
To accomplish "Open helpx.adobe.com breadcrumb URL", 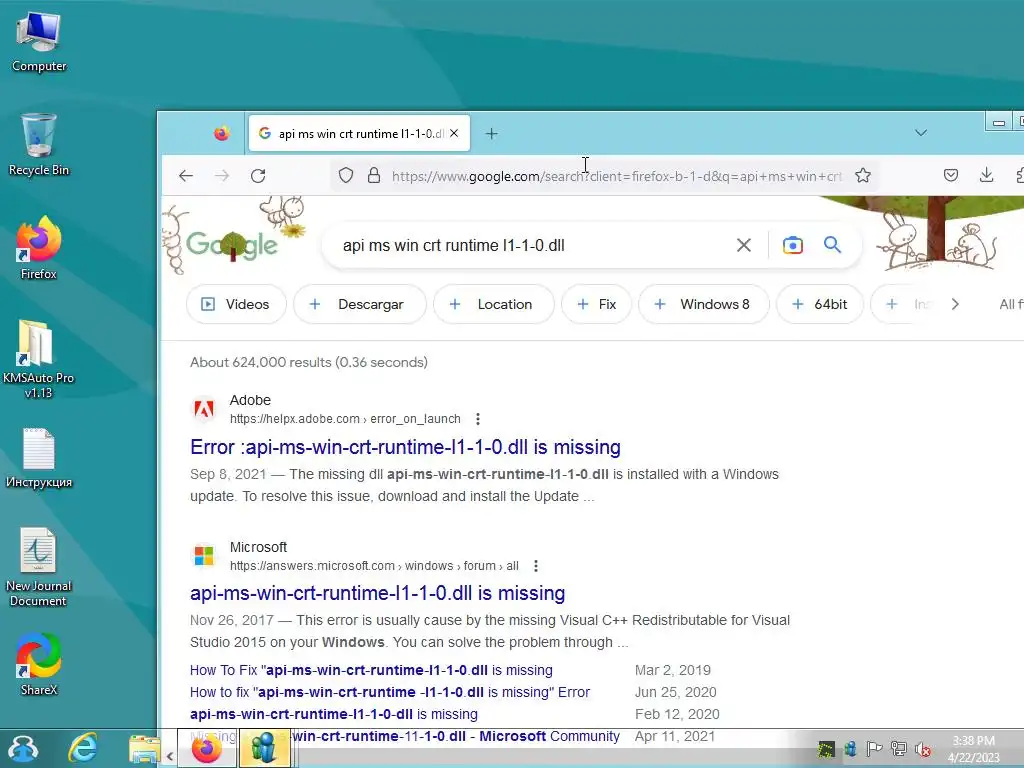I will tap(345, 419).
